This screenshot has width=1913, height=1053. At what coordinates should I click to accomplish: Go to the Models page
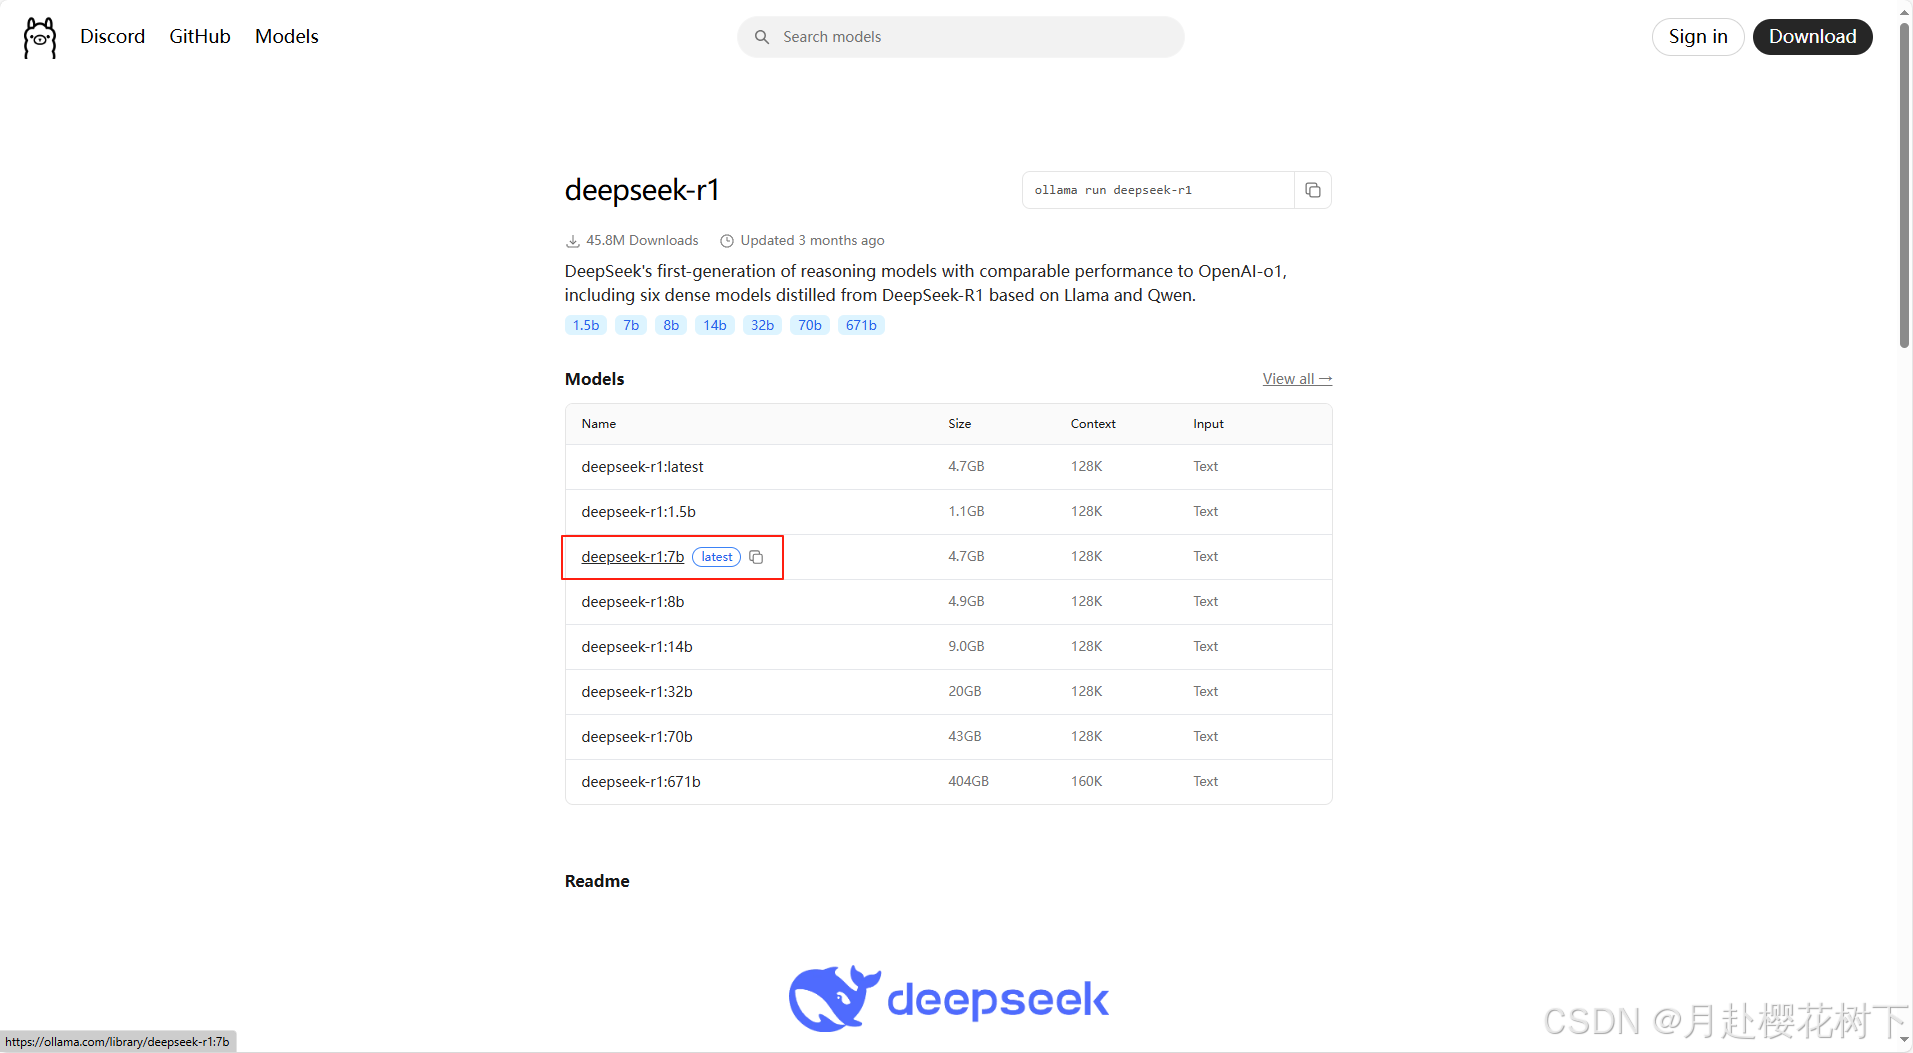coord(287,36)
